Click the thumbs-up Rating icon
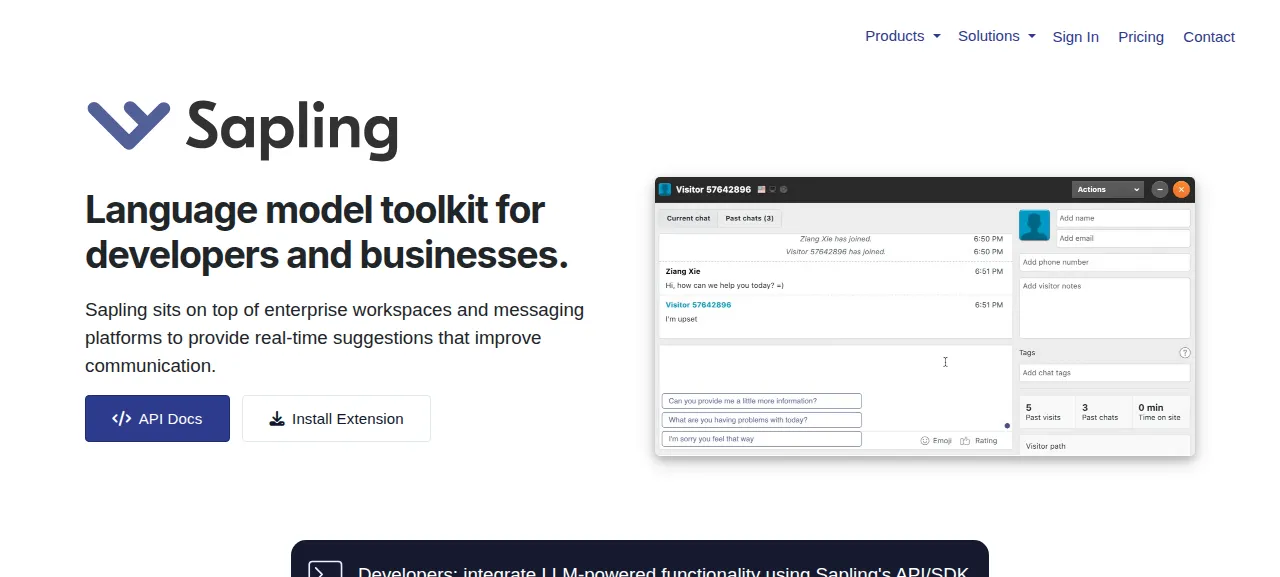Screen dimensions: 1280x577 (965, 440)
